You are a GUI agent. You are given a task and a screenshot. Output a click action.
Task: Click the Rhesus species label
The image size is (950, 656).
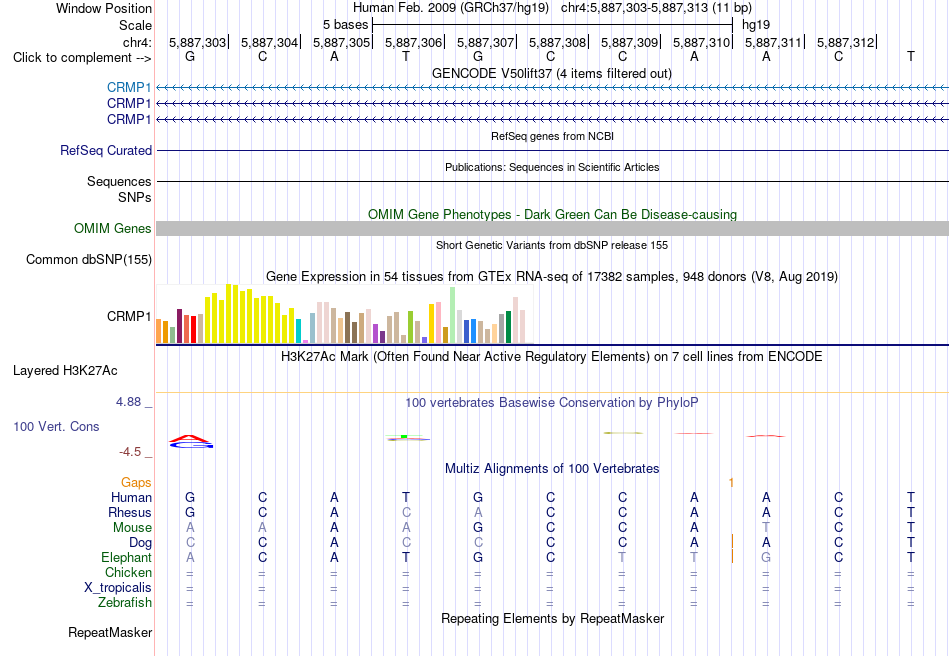click(130, 512)
